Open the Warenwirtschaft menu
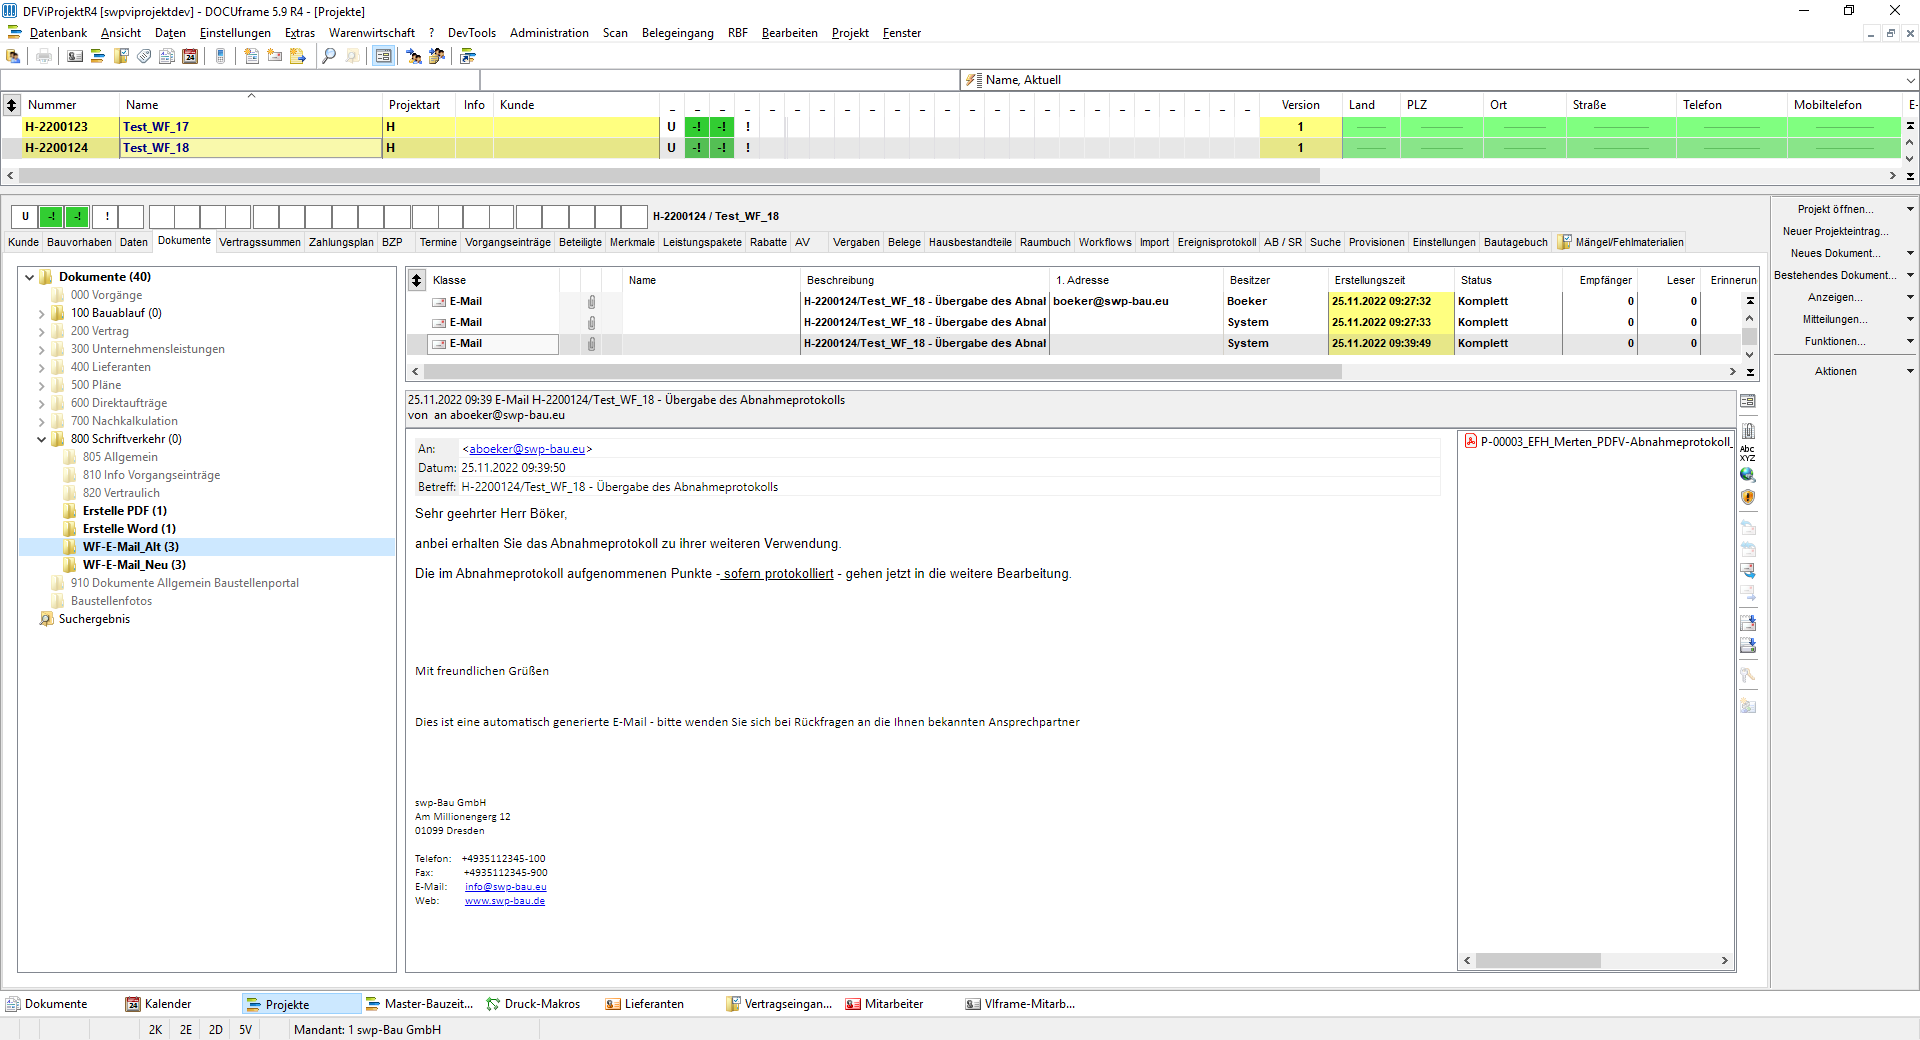The height and width of the screenshot is (1040, 1920). click(371, 33)
